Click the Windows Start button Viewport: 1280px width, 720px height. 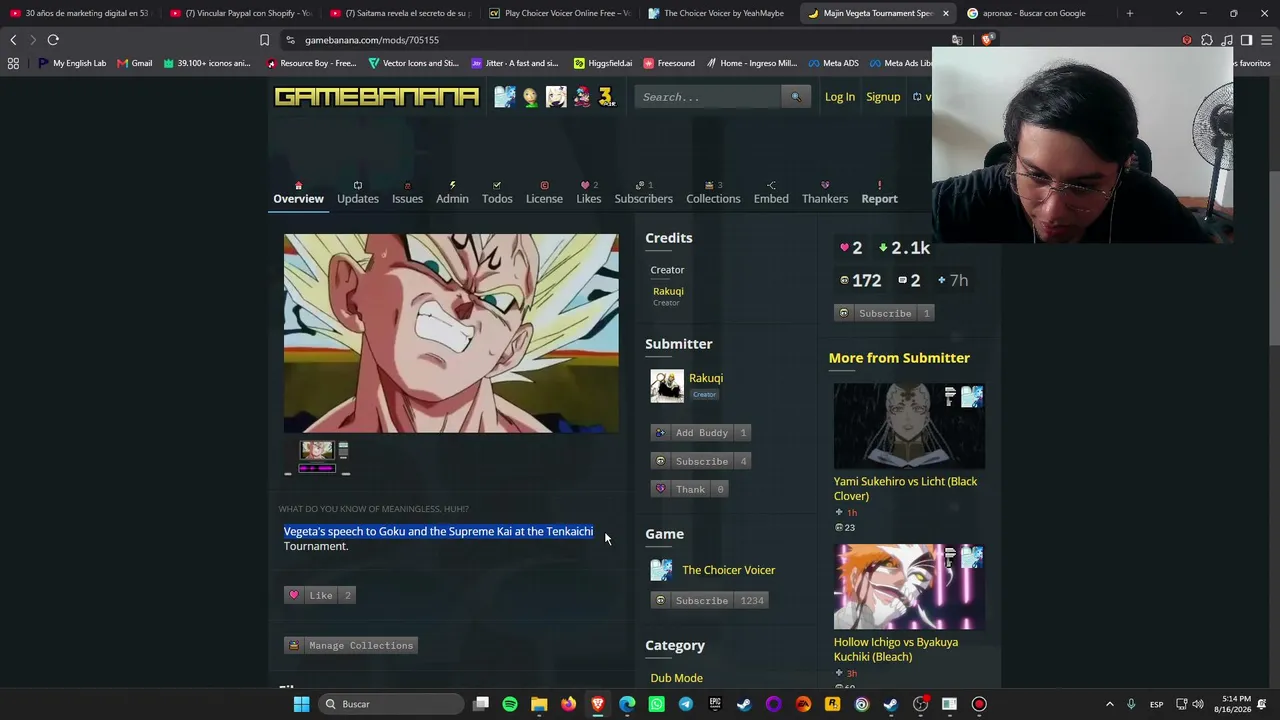301,704
